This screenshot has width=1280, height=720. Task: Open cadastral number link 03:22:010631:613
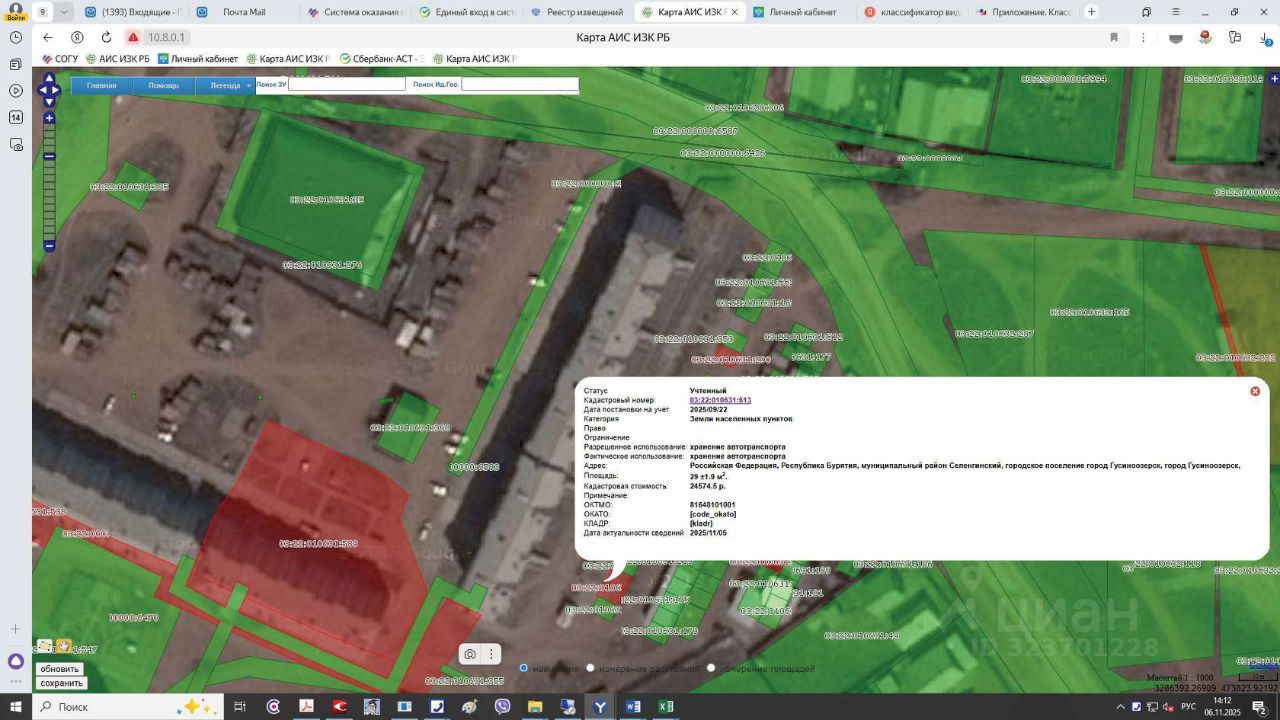point(720,400)
